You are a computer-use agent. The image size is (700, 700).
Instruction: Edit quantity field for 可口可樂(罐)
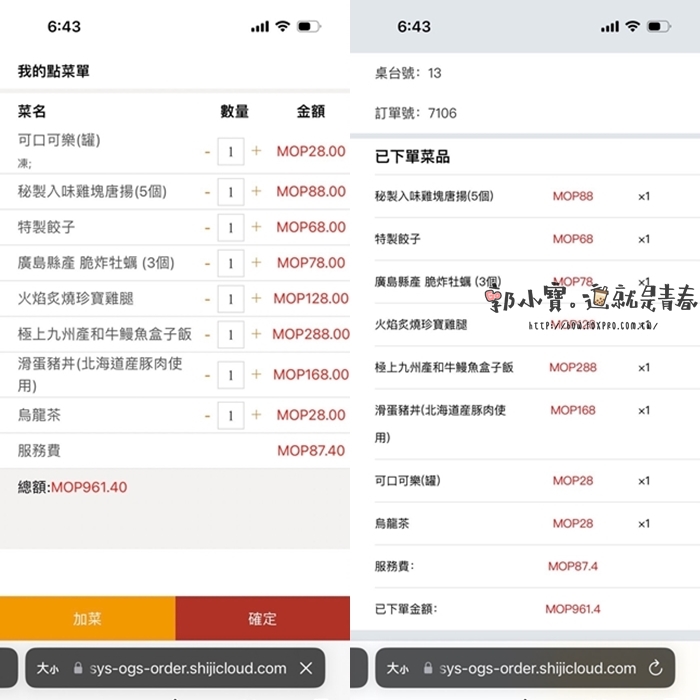(x=231, y=151)
